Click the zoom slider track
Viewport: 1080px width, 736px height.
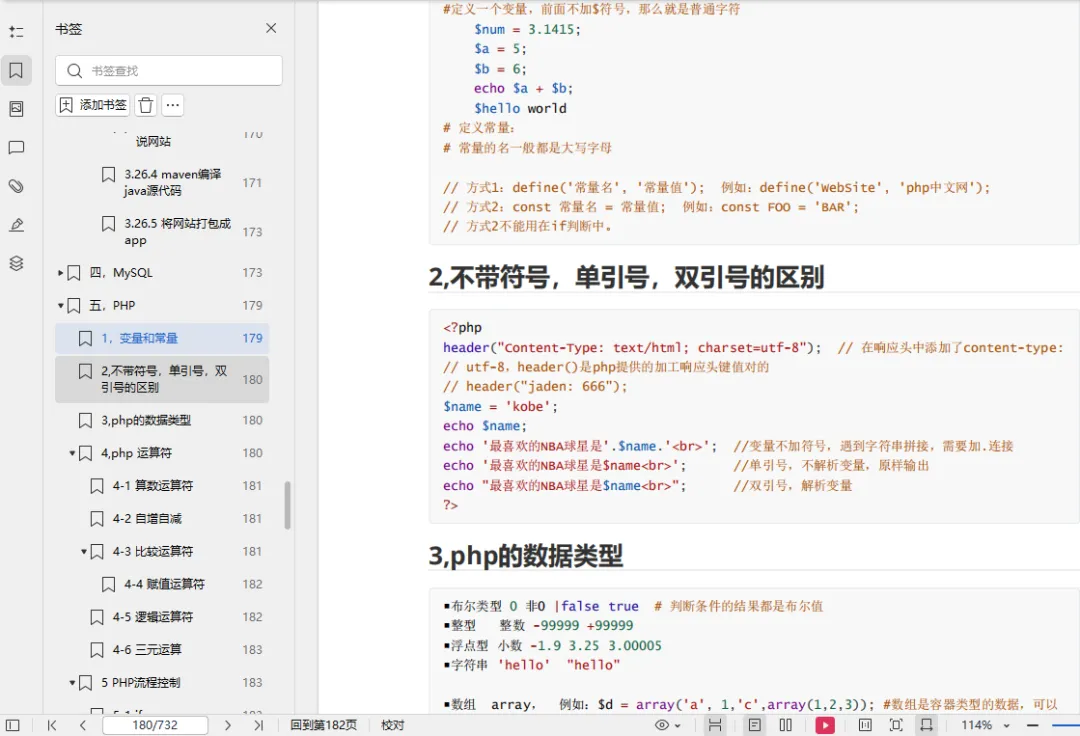[x=1066, y=725]
